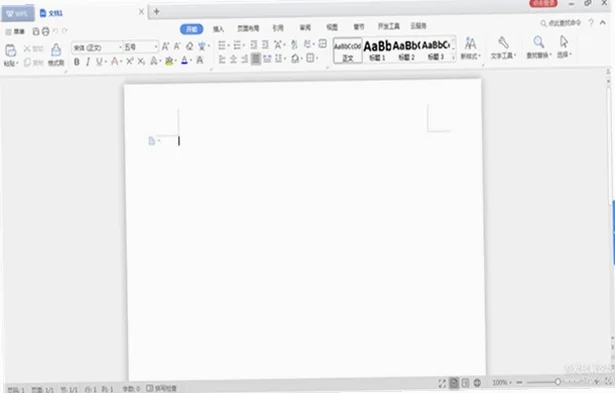615x393 pixels.
Task: Open the References ribbon tab
Action: tap(278, 28)
